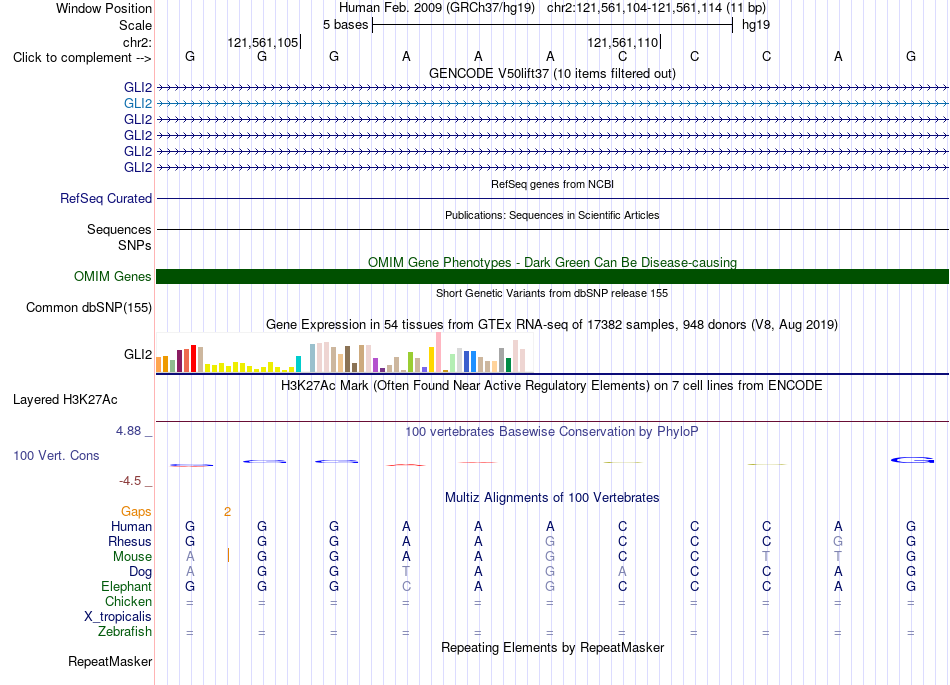This screenshot has height=685, width=950.
Task: Click the 121,561,110 position marker on ruler
Action: (623, 42)
